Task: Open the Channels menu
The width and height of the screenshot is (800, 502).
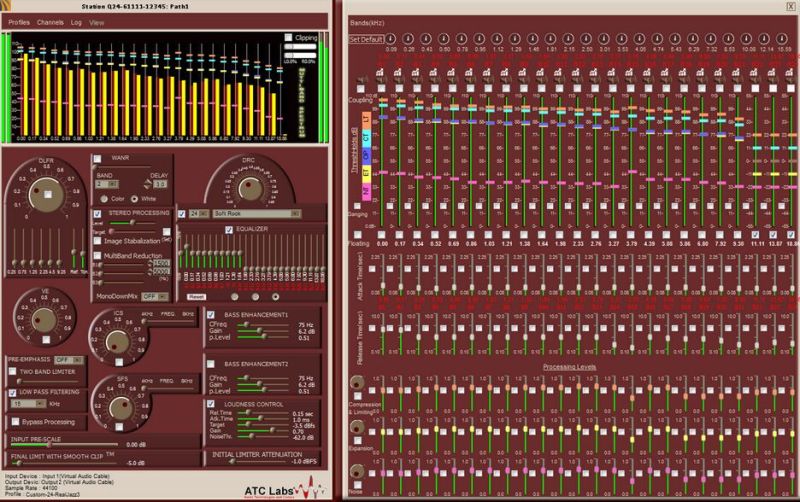Action: pos(50,21)
